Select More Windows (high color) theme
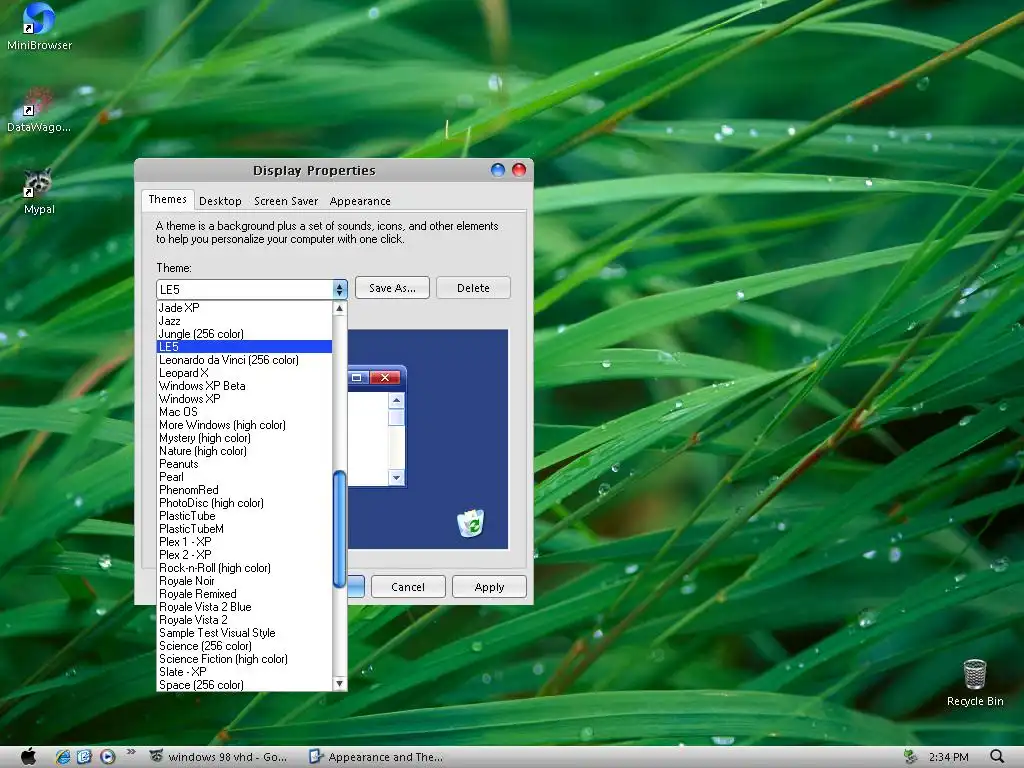Image resolution: width=1024 pixels, height=768 pixels. (244, 425)
